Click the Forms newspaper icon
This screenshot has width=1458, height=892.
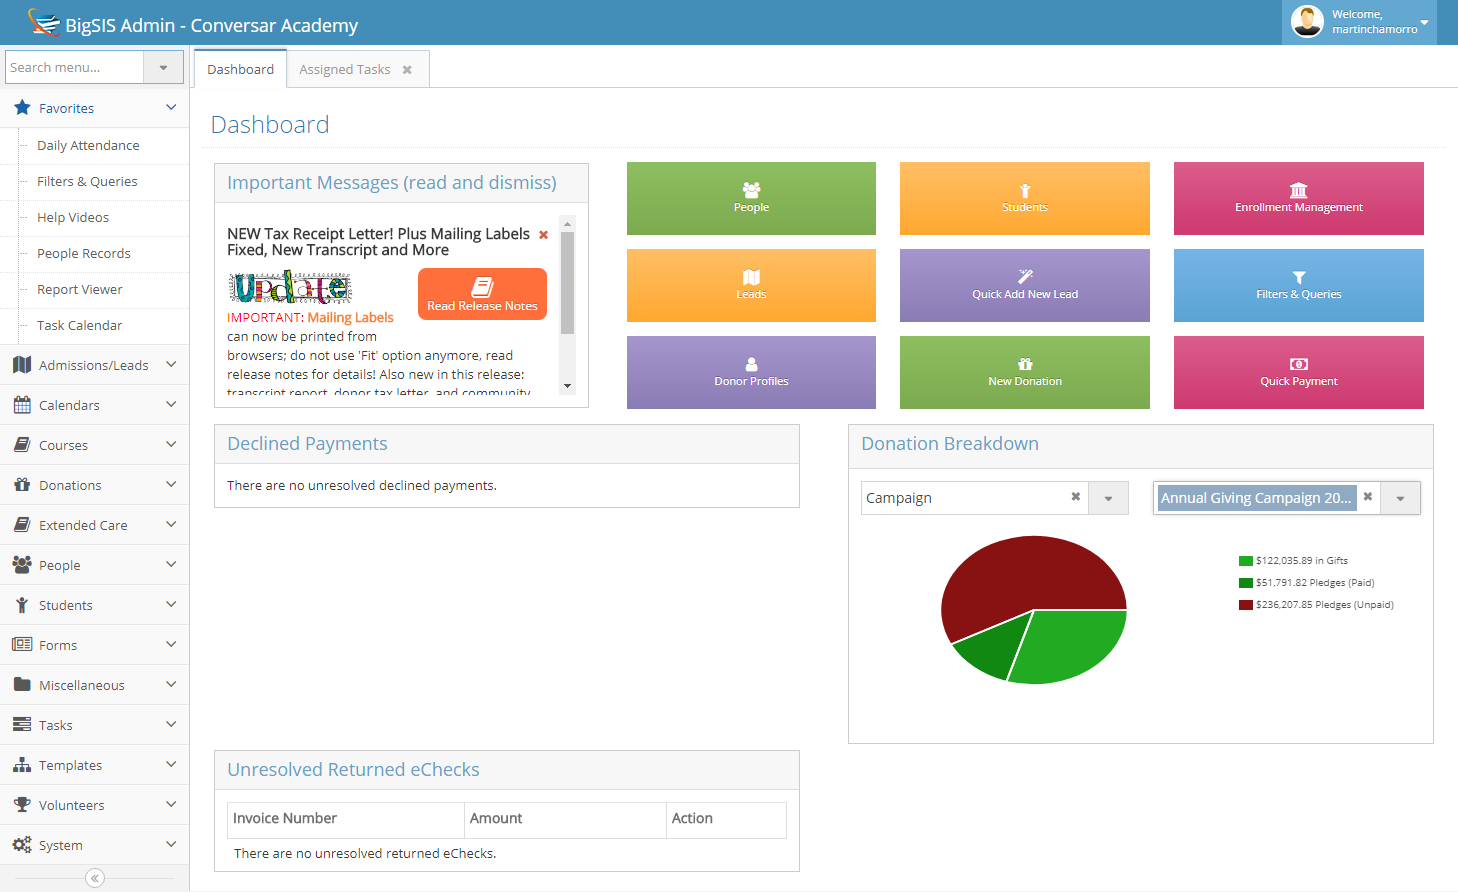[x=22, y=645]
